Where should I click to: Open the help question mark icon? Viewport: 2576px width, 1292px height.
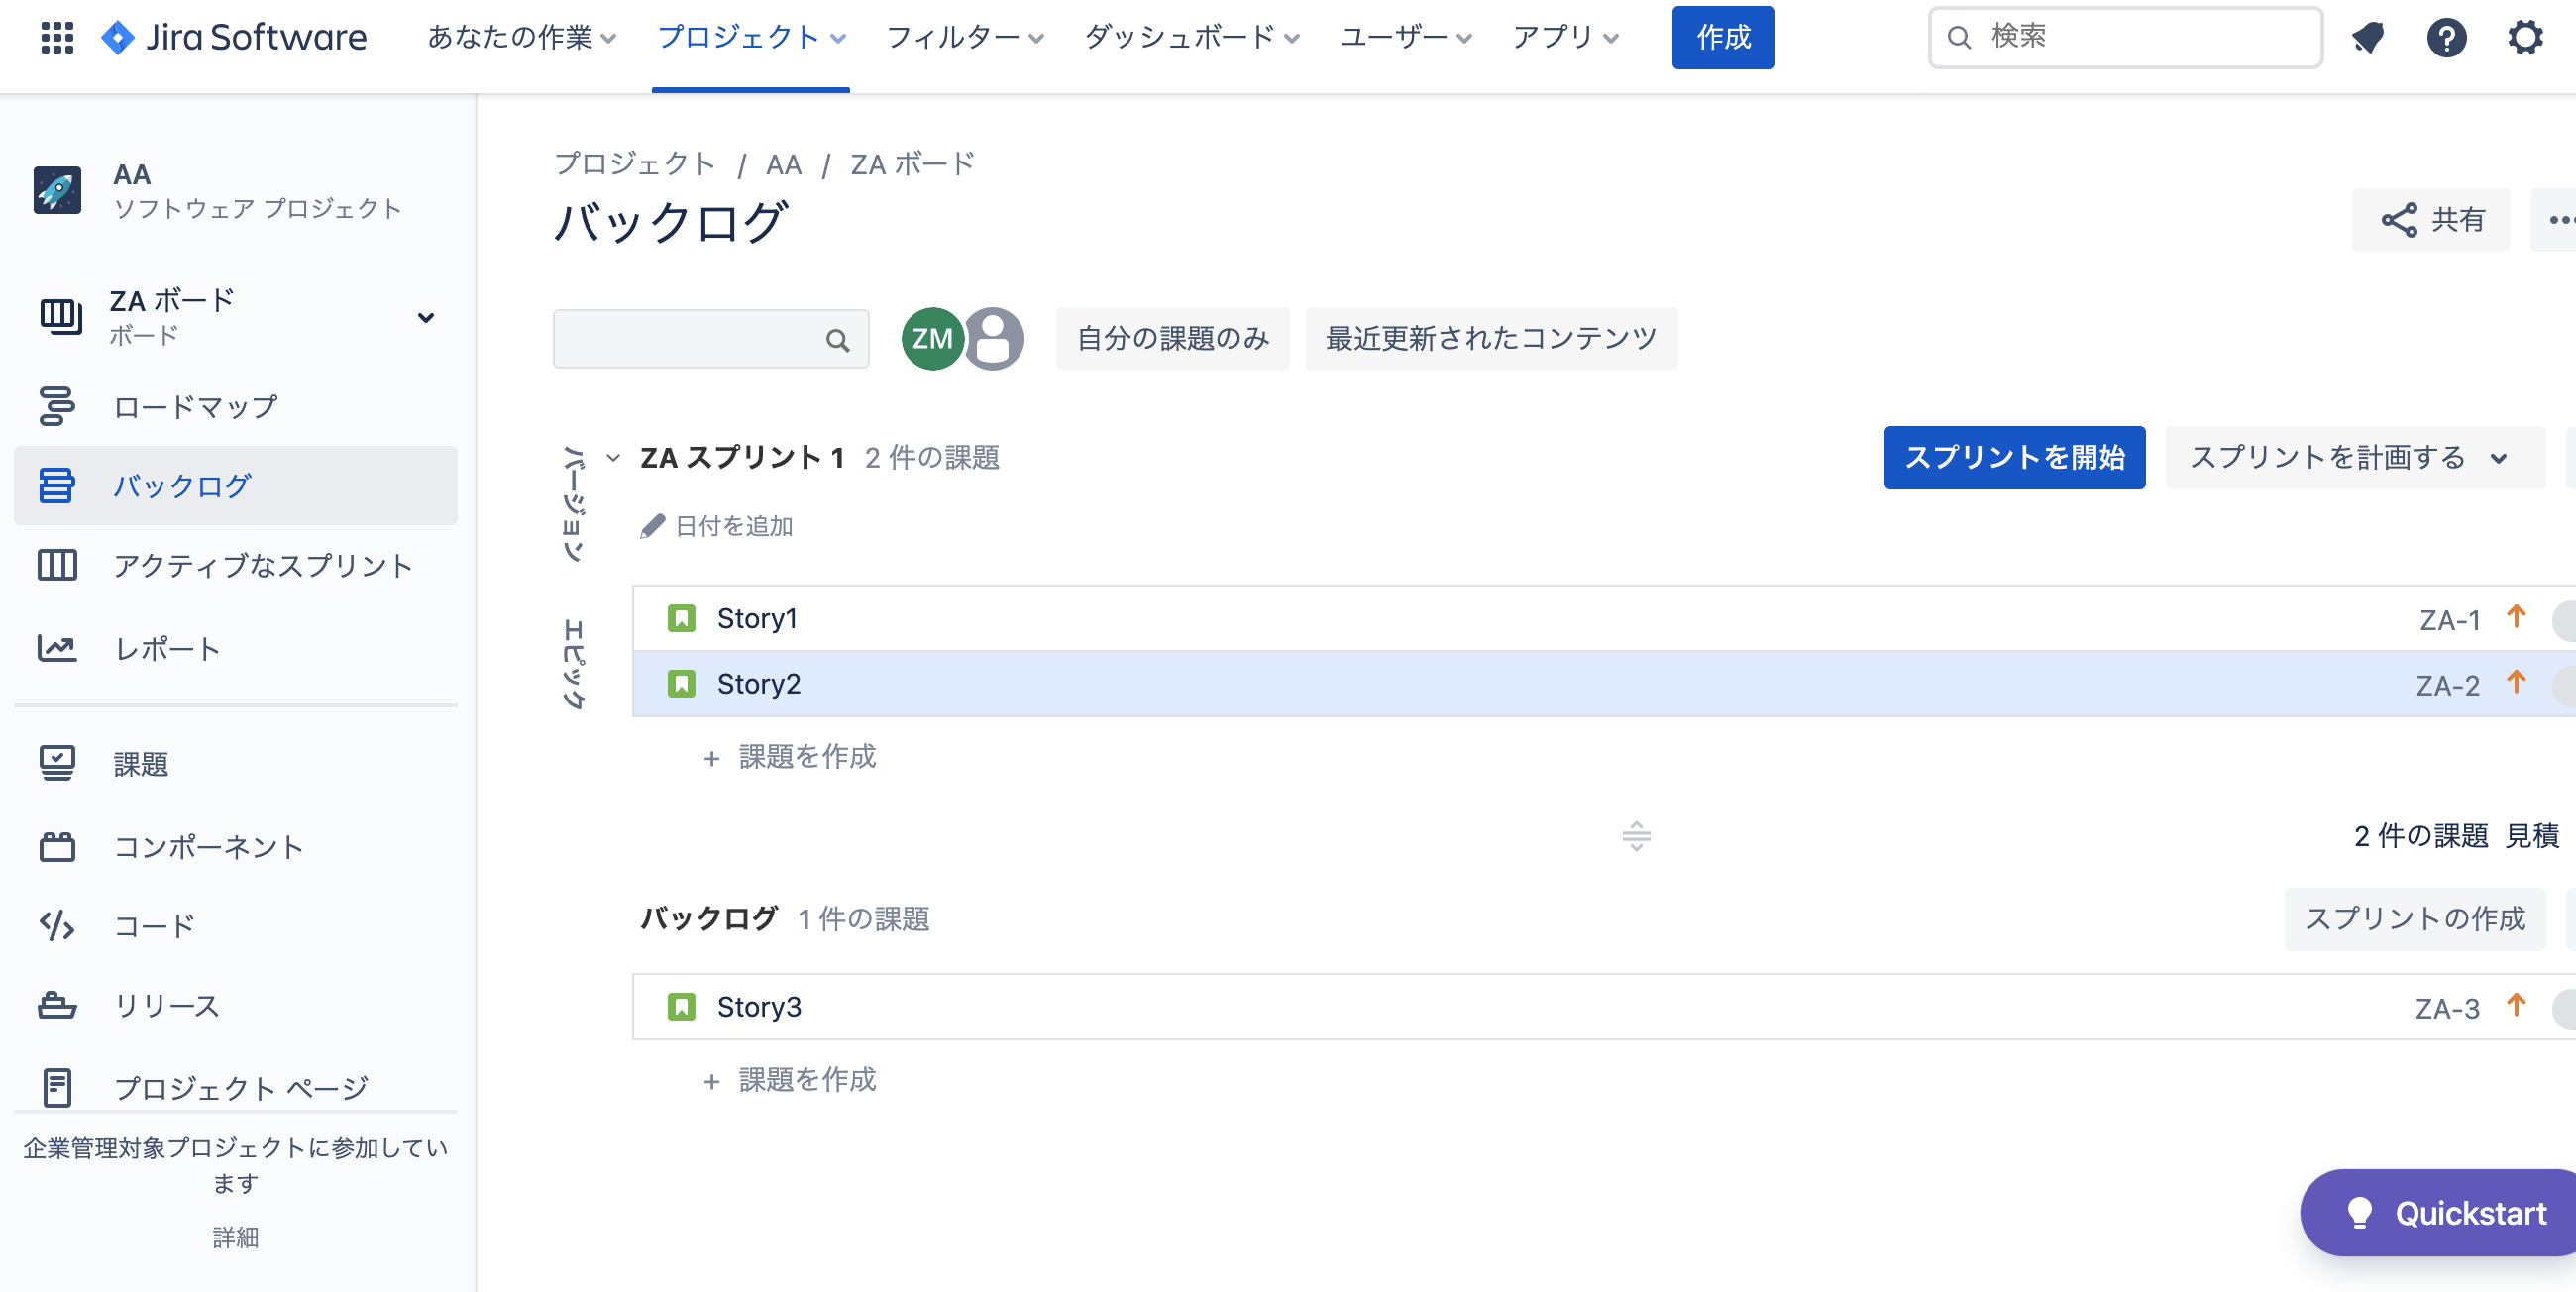[2447, 37]
